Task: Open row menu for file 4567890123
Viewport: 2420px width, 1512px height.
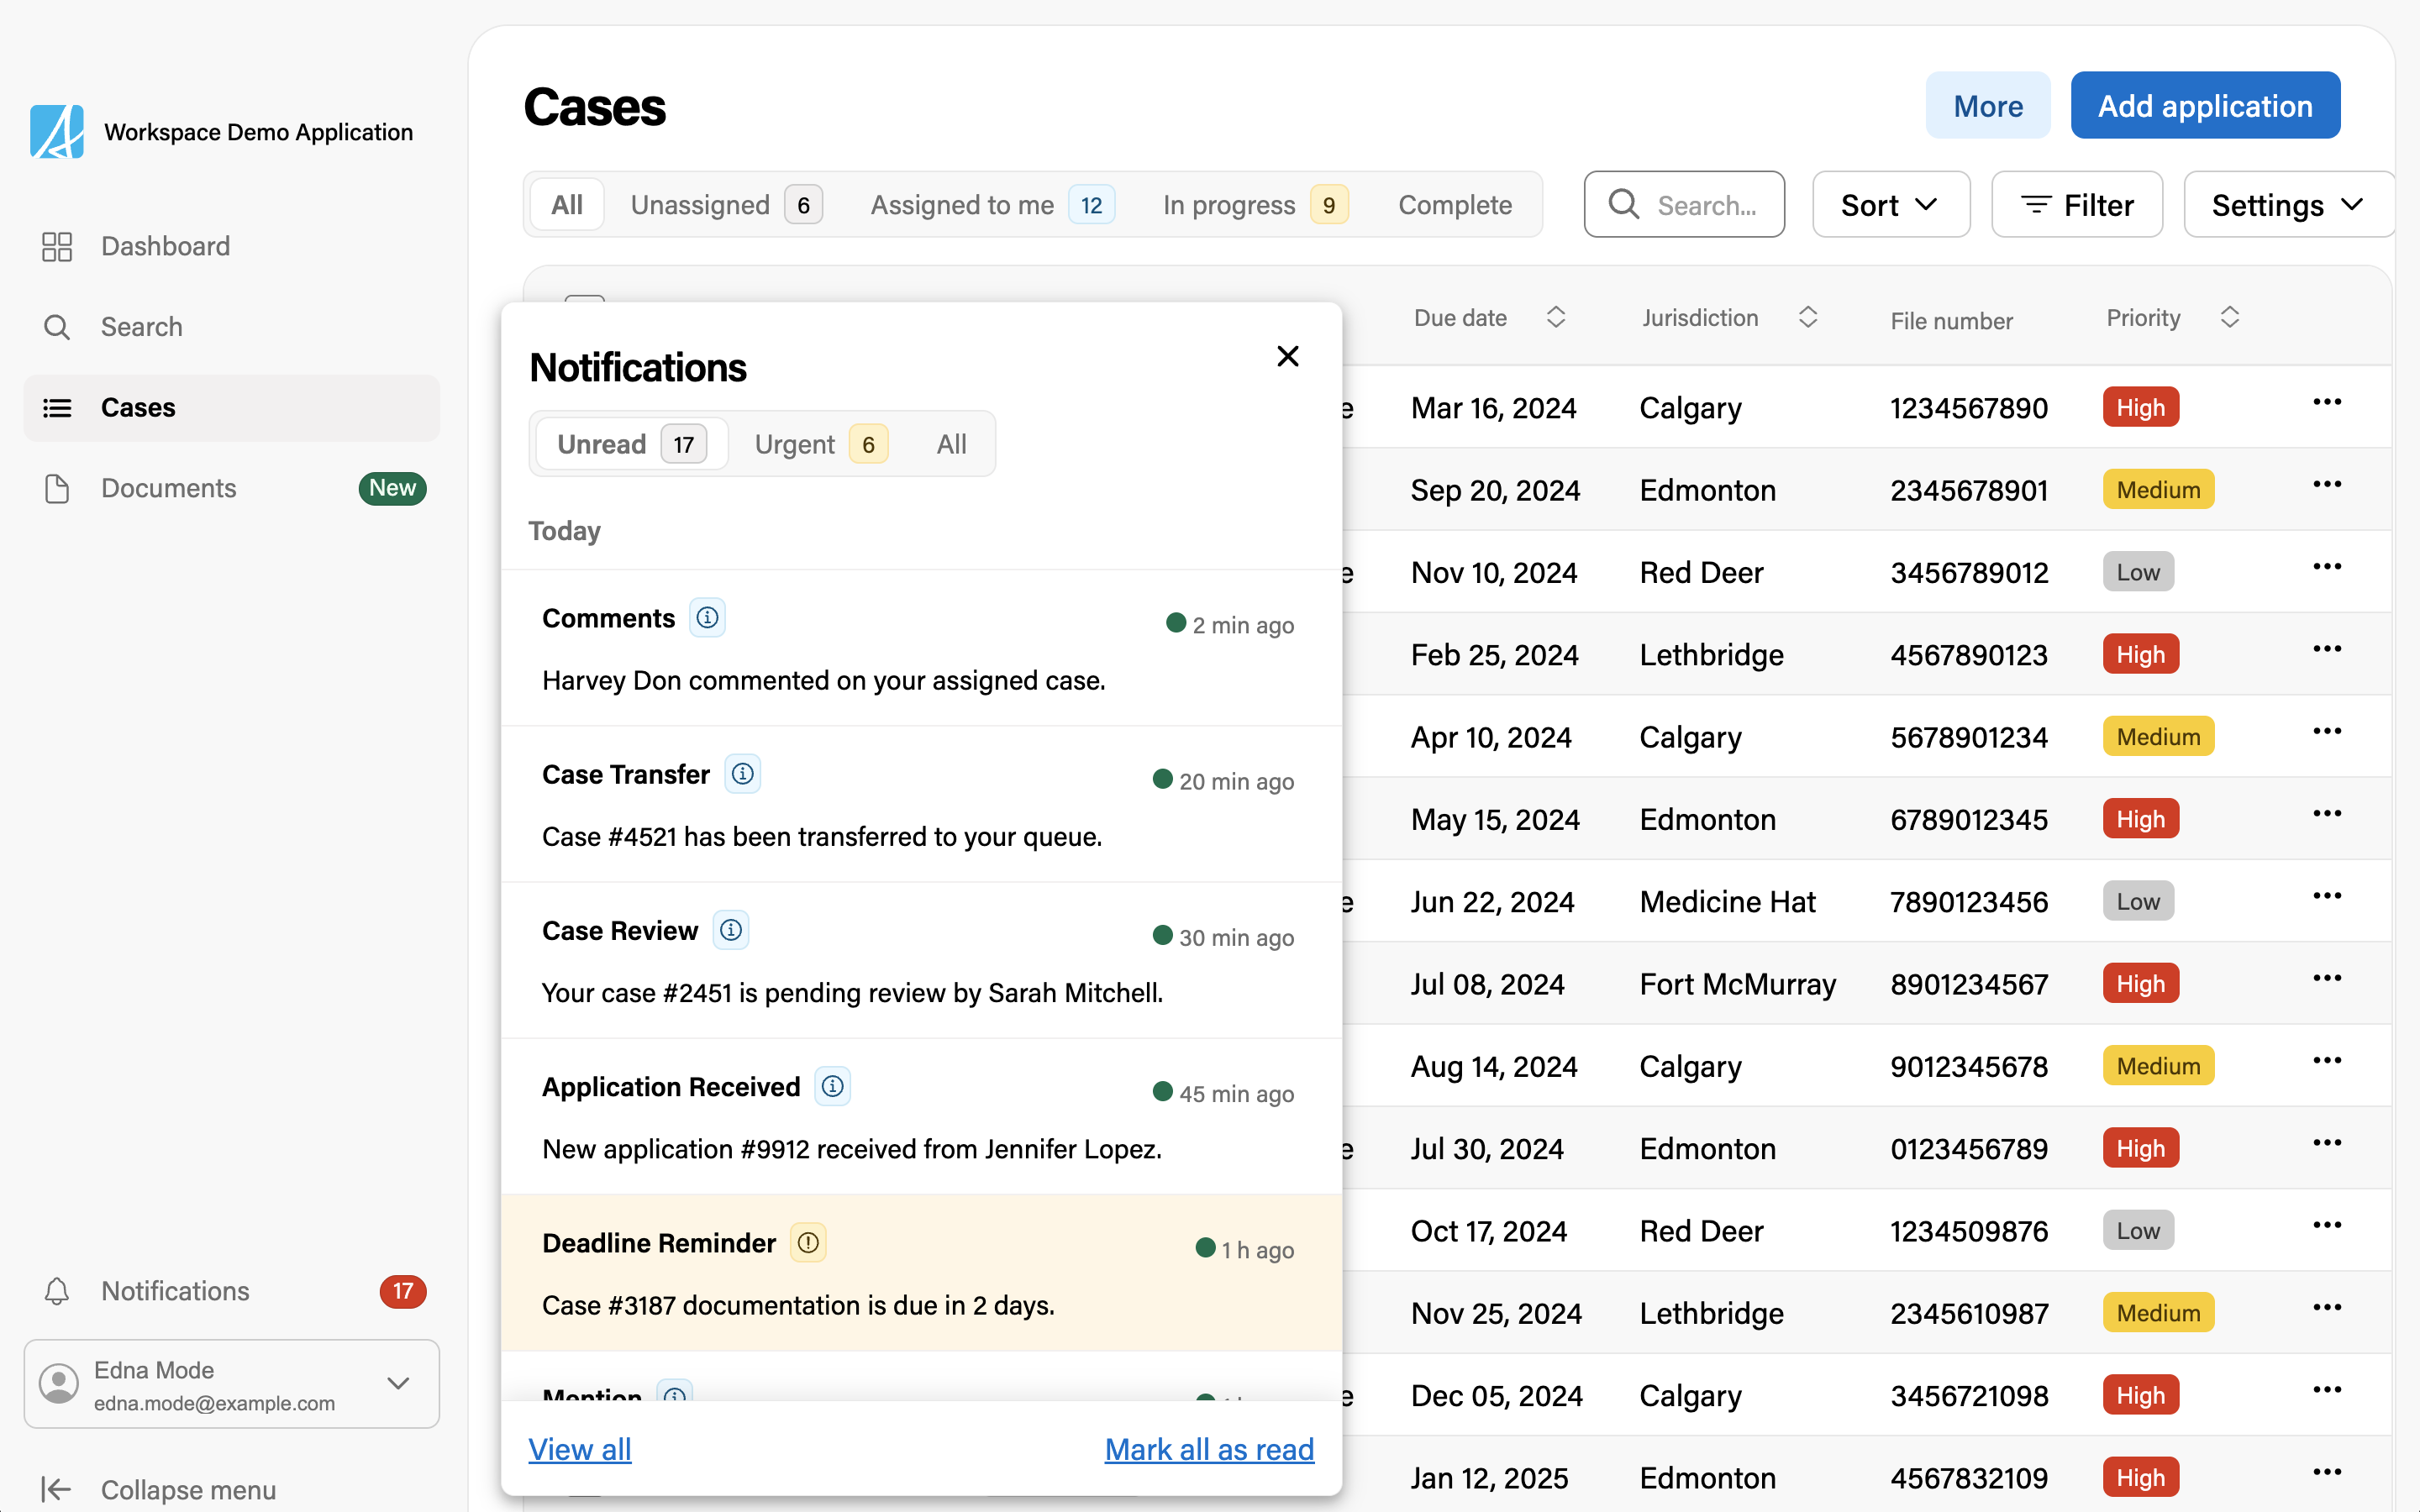Action: pos(2327,650)
